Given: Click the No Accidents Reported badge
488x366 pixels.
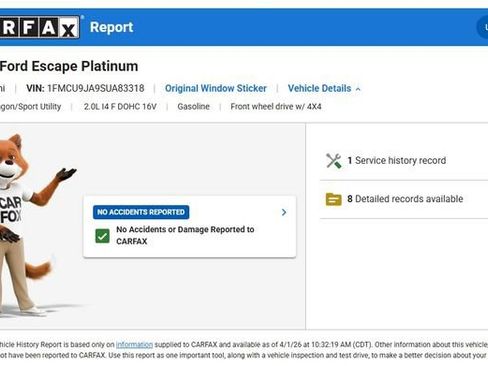Looking at the screenshot, I should tap(141, 212).
